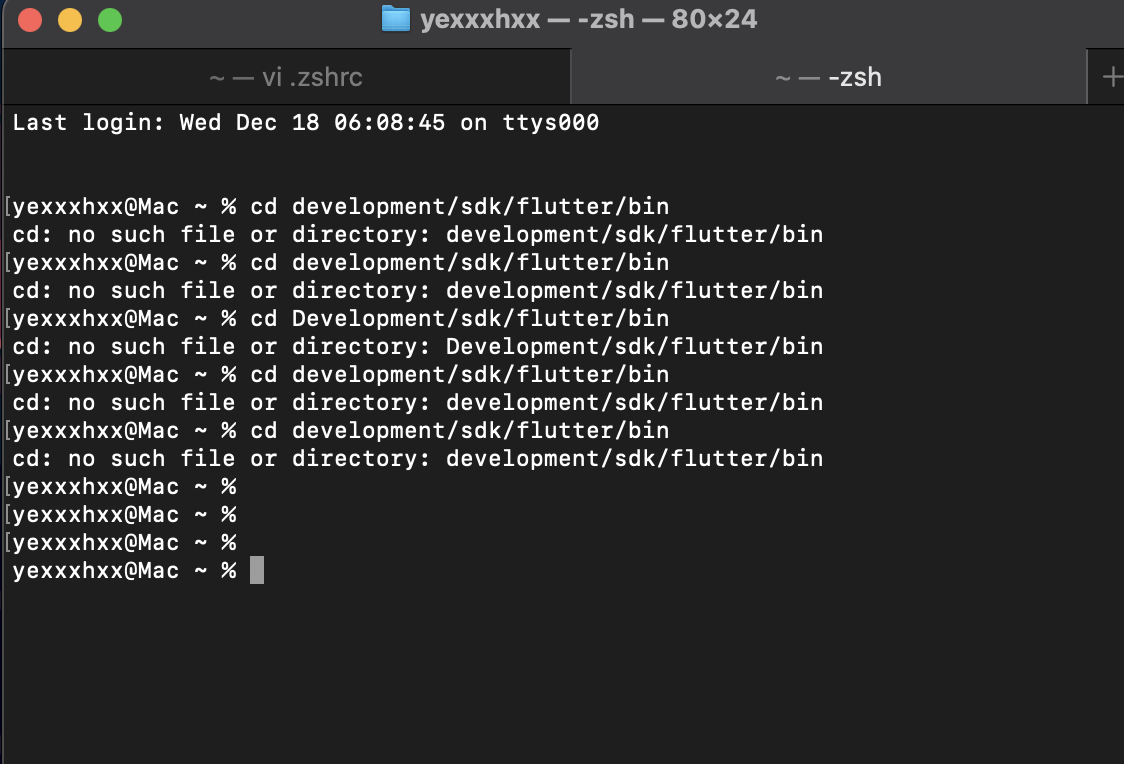
Task: Click the command "cd Development/sdk/flutter/bin" with capital D
Action: (x=459, y=318)
